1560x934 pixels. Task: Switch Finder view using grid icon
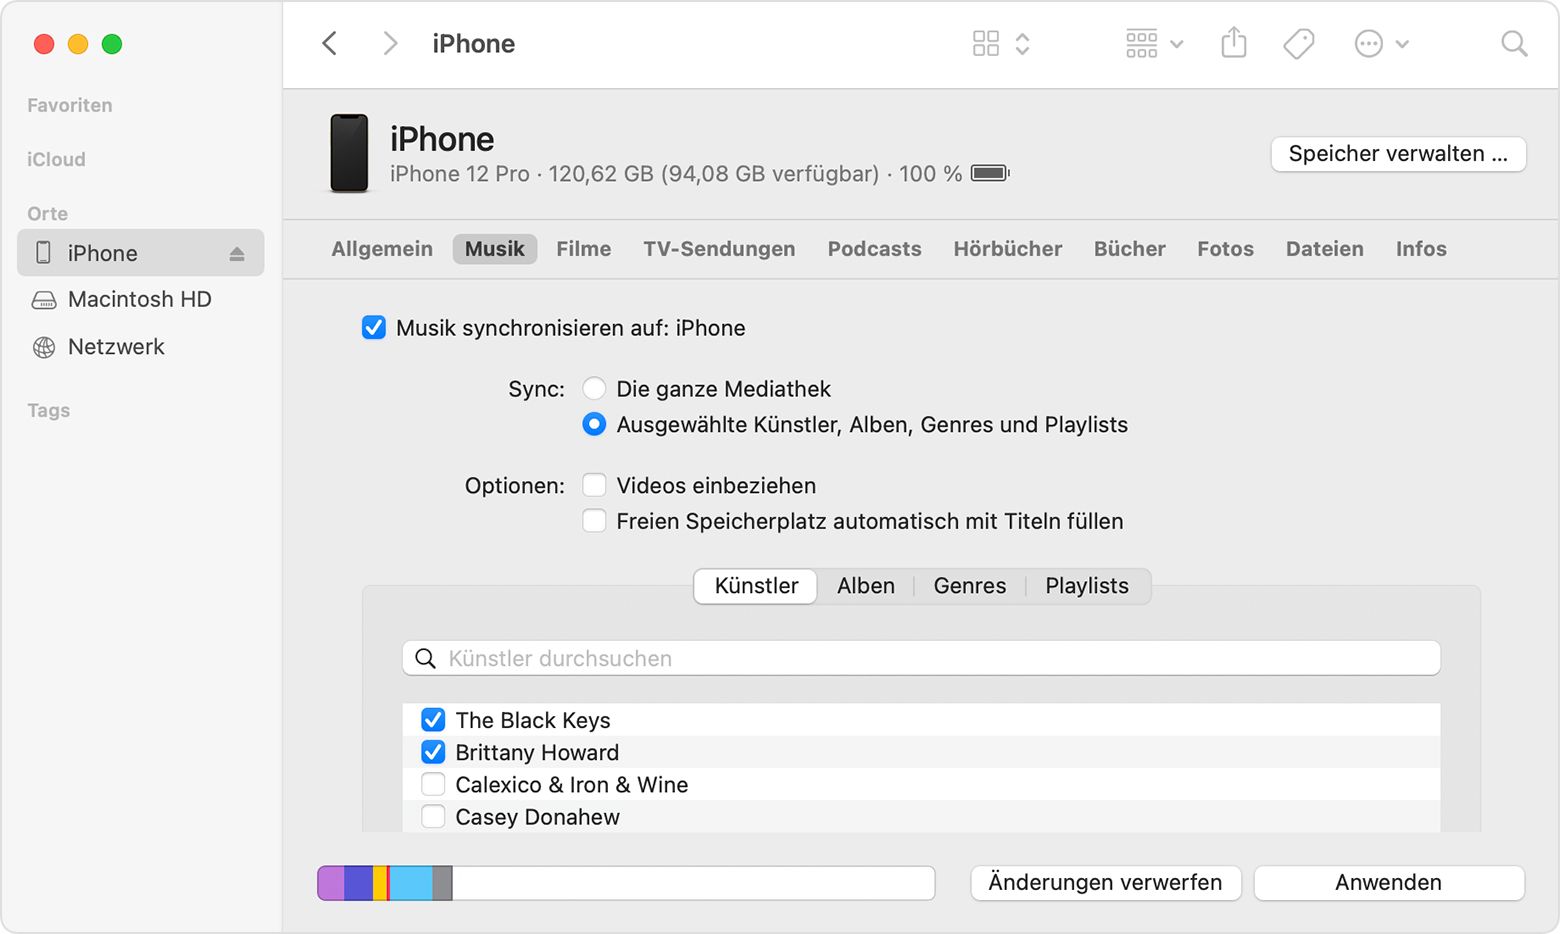[986, 43]
